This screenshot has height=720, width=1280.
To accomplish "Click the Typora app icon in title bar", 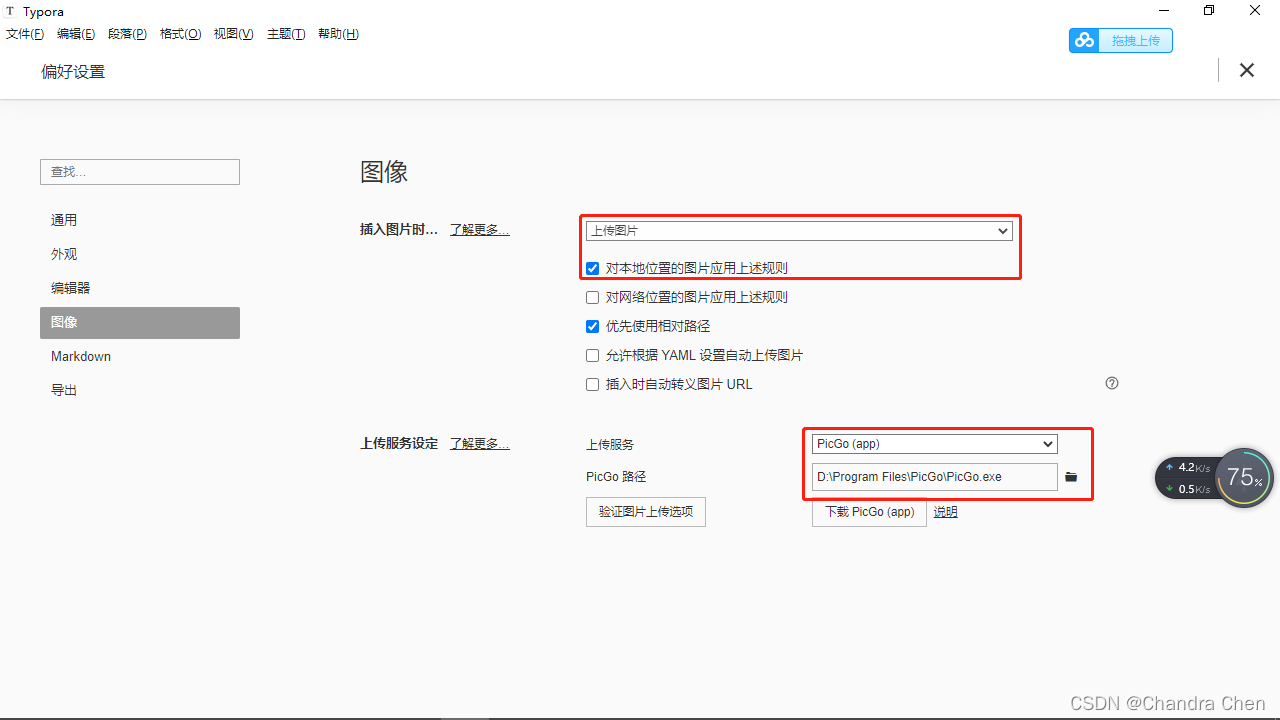I will pos(10,11).
